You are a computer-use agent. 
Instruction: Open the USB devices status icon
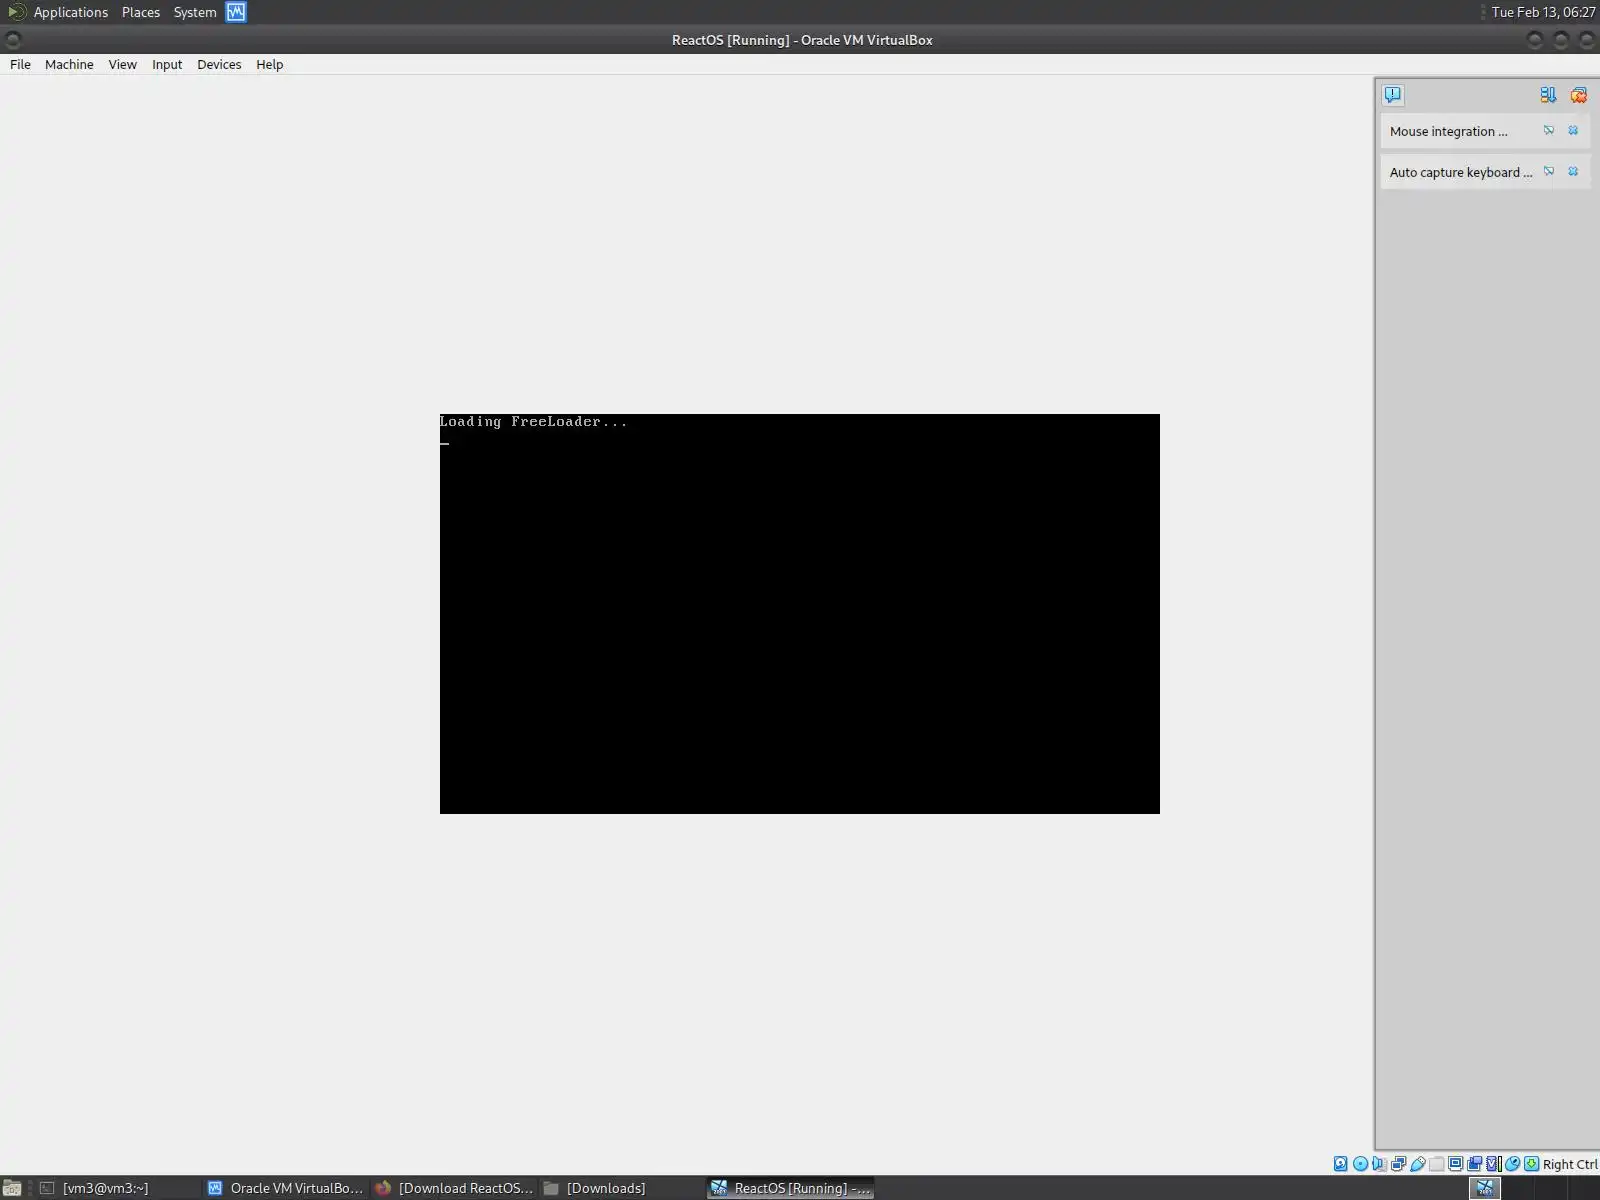click(x=1418, y=1164)
